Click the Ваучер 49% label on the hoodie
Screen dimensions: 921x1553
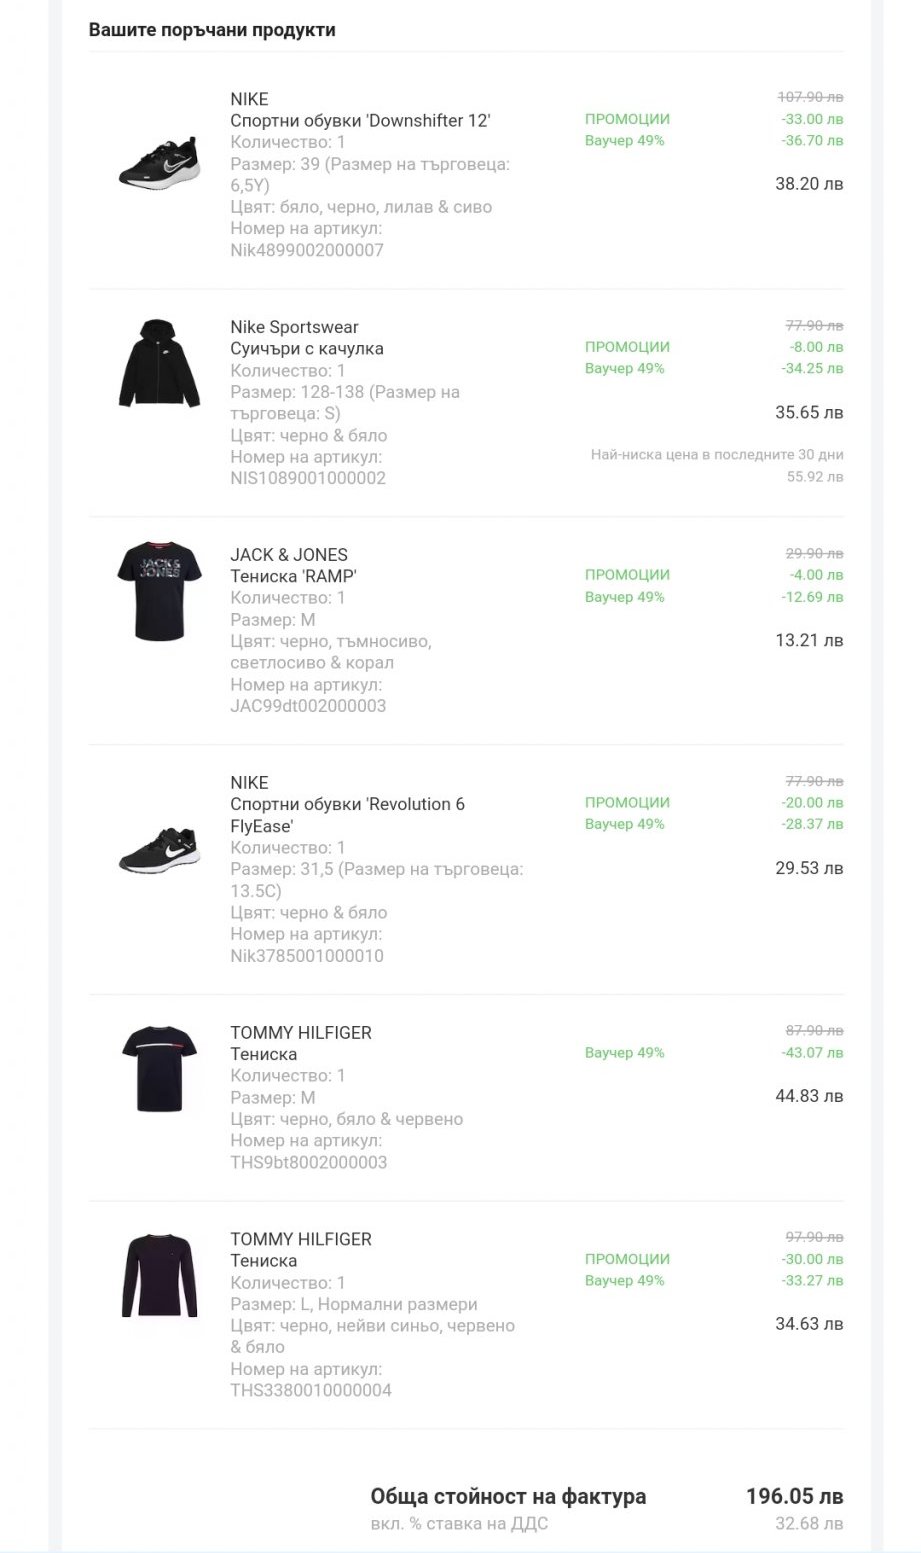624,368
